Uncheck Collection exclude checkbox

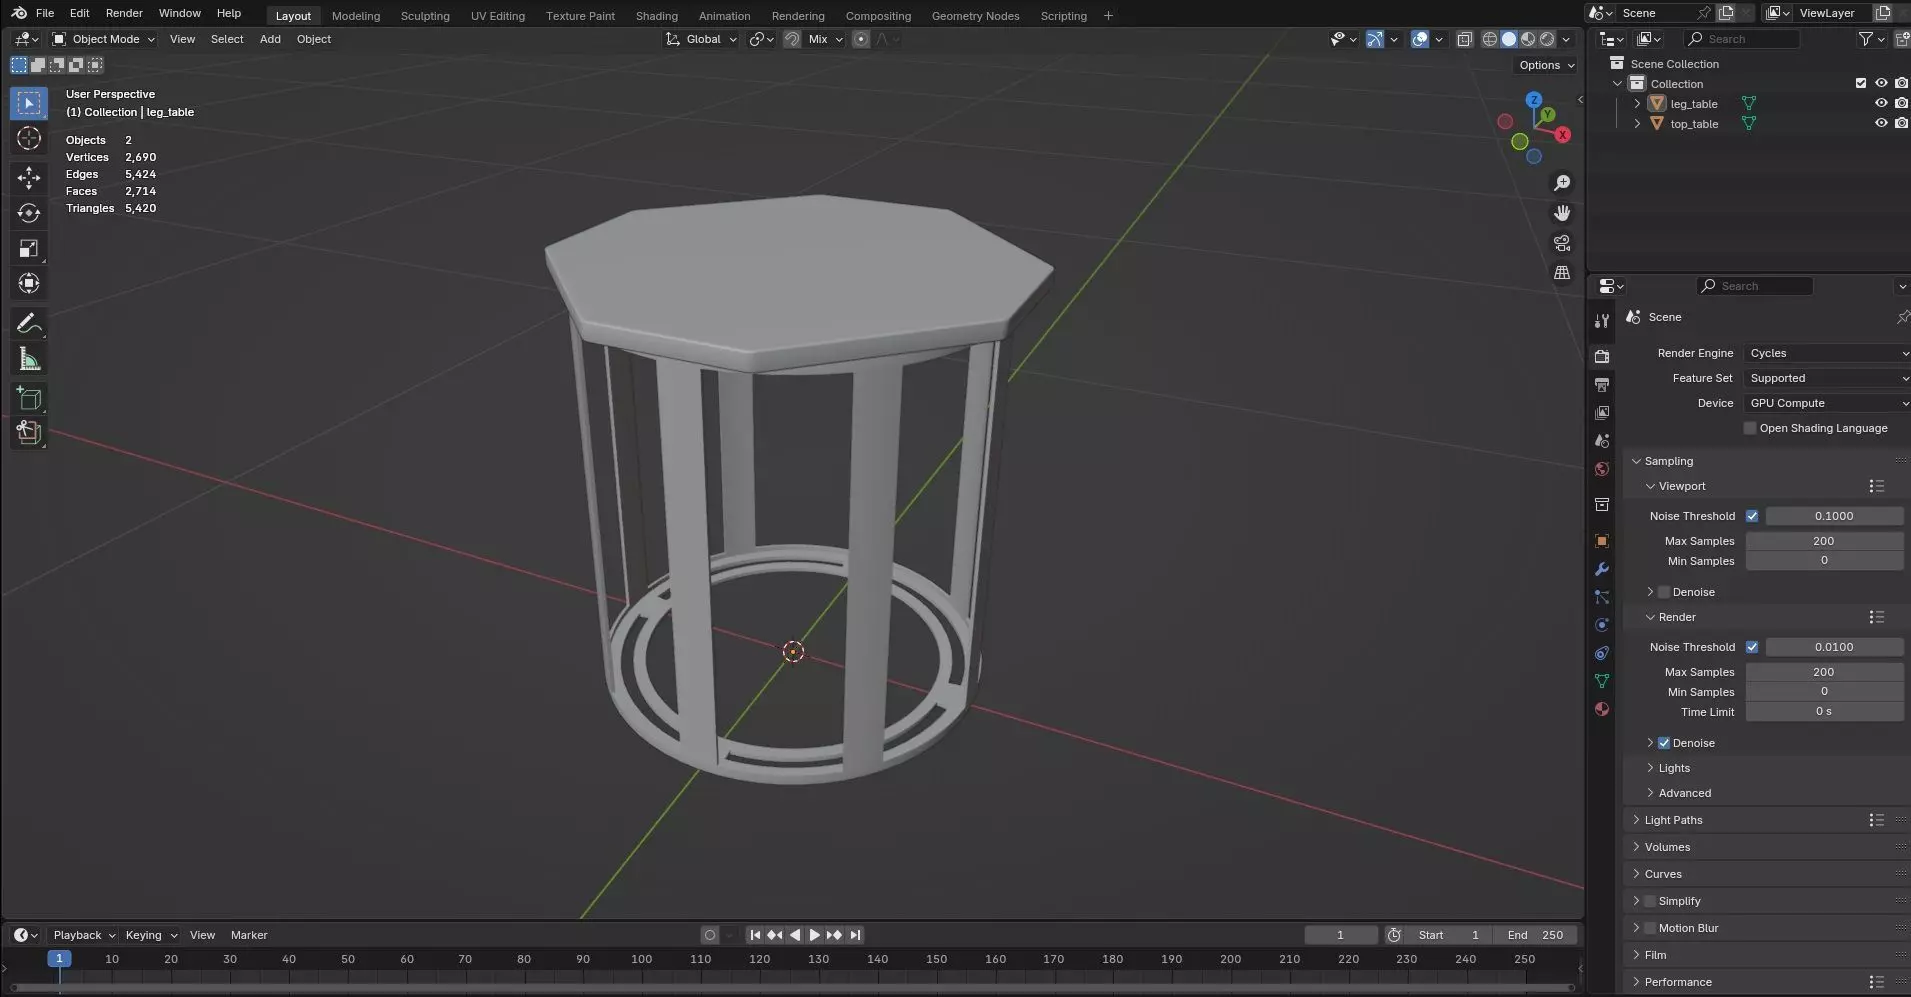pyautogui.click(x=1860, y=83)
